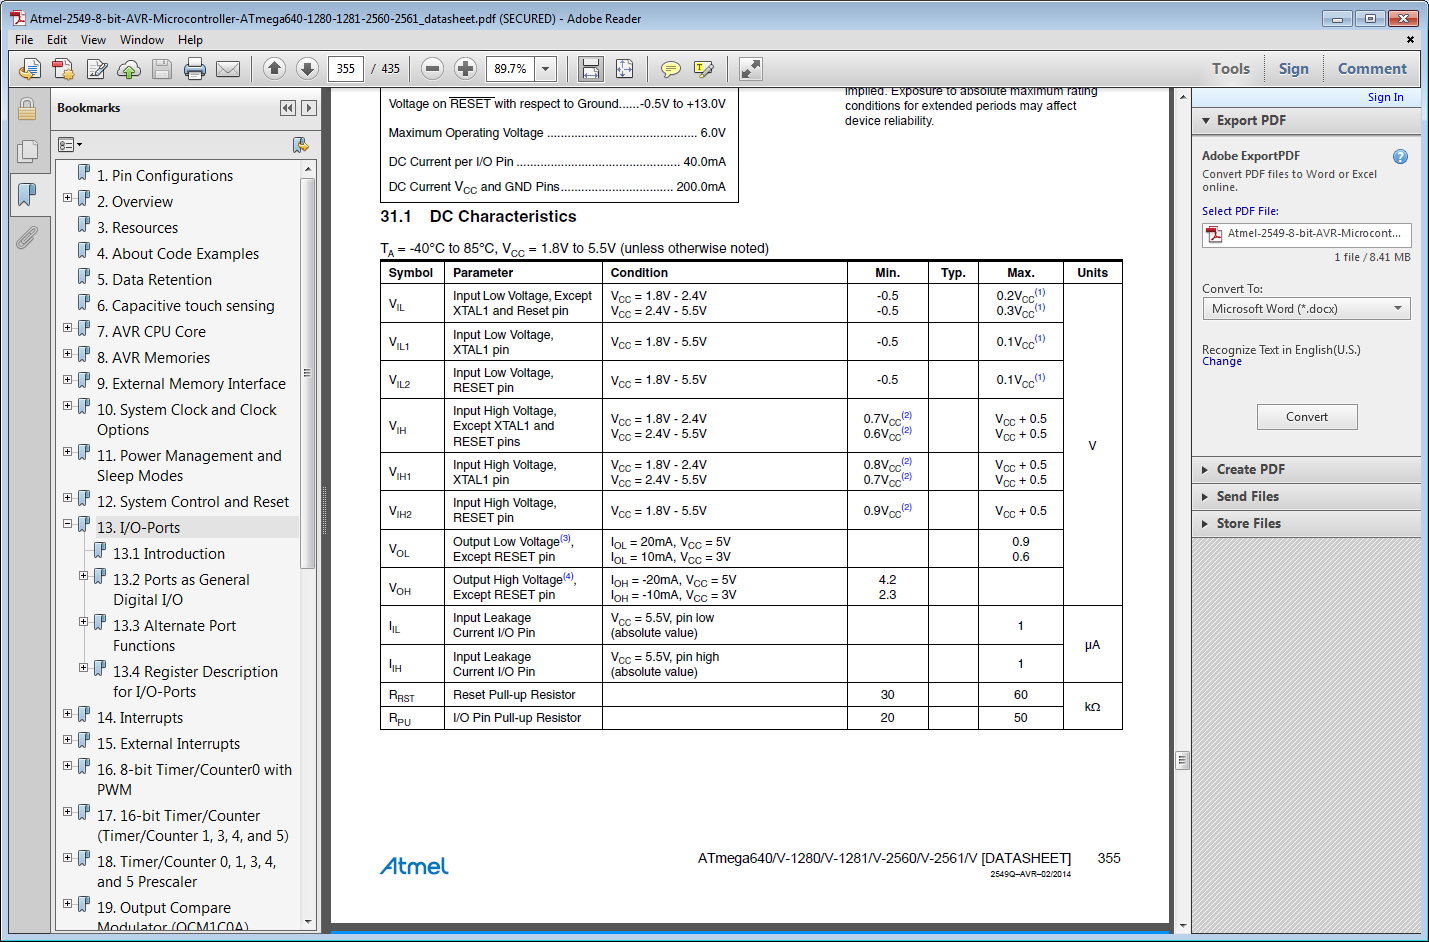Switch to read mode icon
The height and width of the screenshot is (942, 1429).
click(x=750, y=69)
